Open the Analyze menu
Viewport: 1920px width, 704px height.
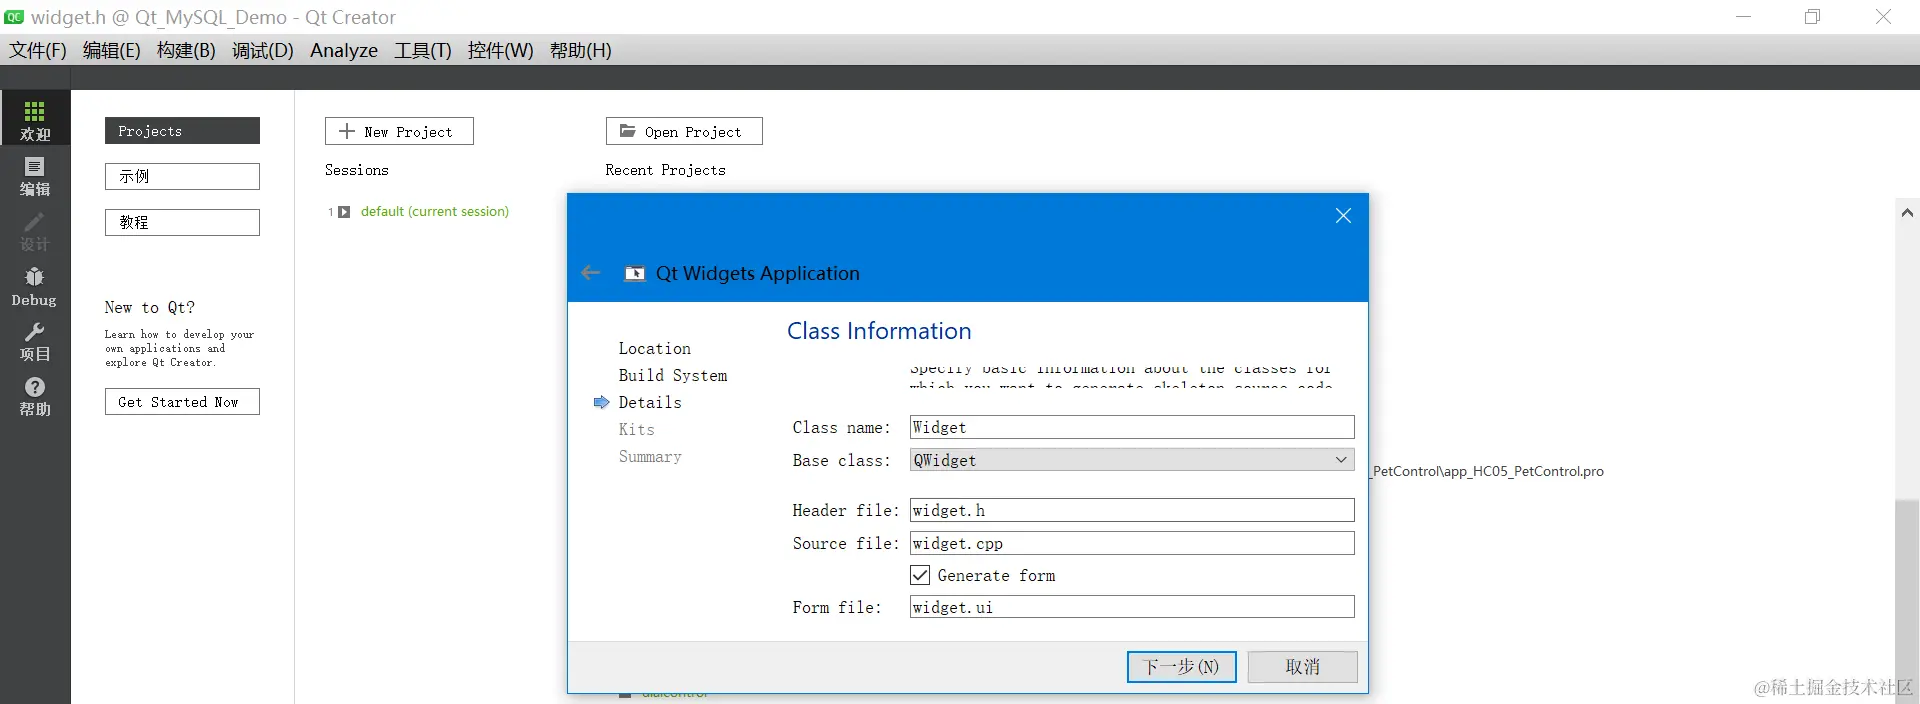click(344, 50)
